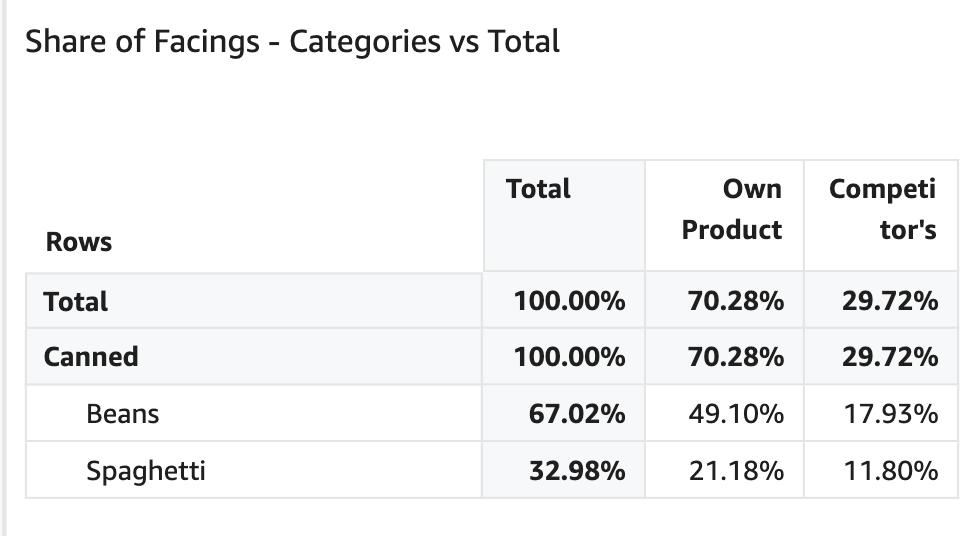
Task: Click the Competitor's value for Canned
Action: coord(889,357)
